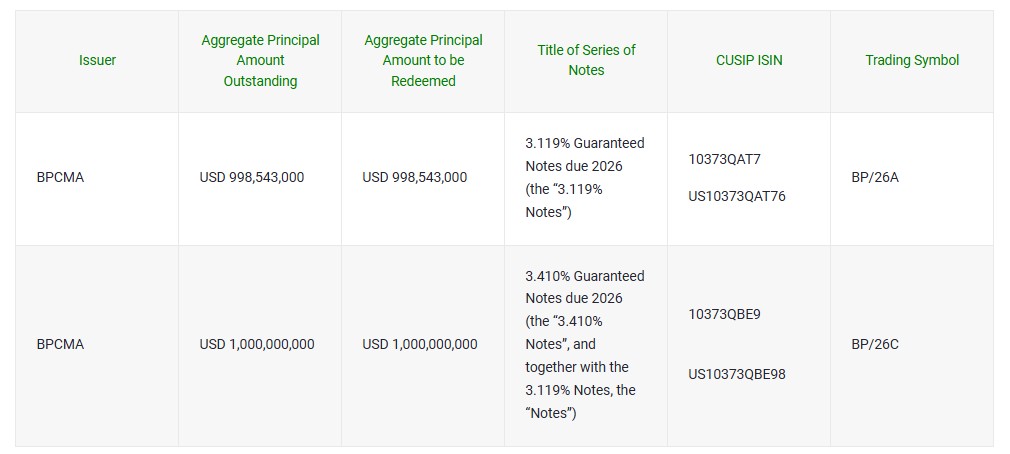Click the ISIN code US10373QAT76
1010x454 pixels.
(x=737, y=196)
